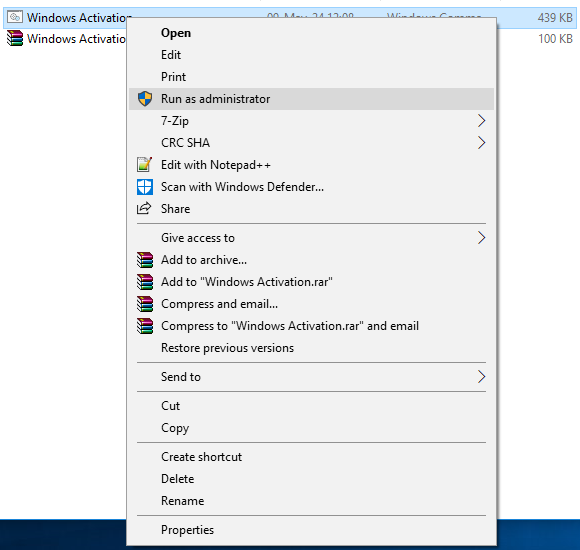Choose Edit with Notepad++
Screen dimensions: 580x550
(311, 165)
